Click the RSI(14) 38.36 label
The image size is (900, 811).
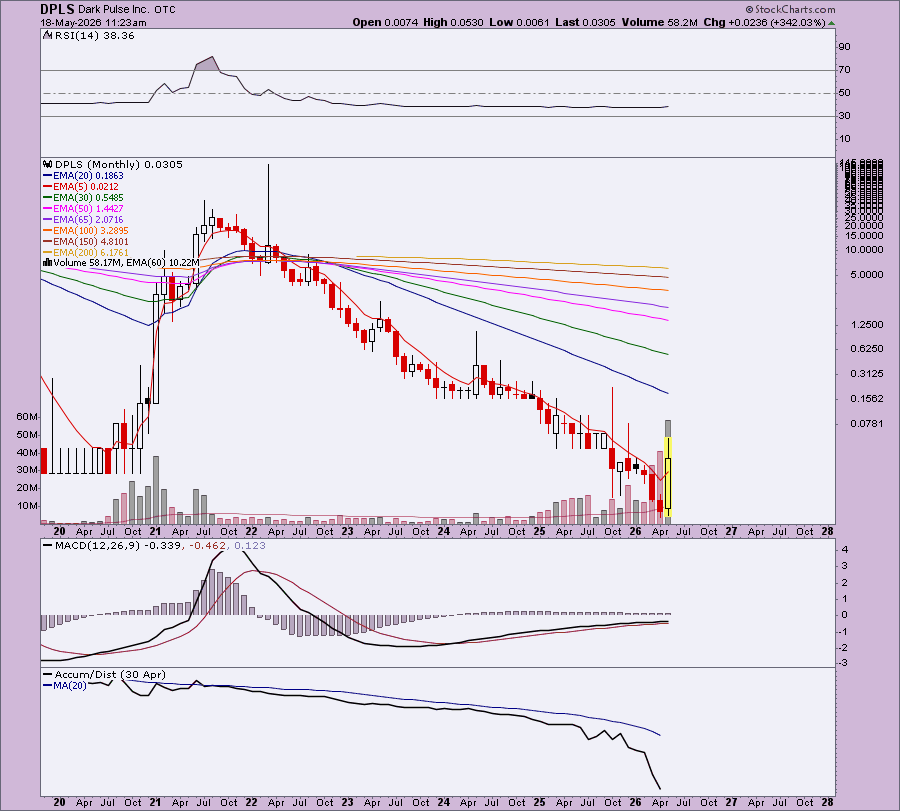[x=94, y=36]
